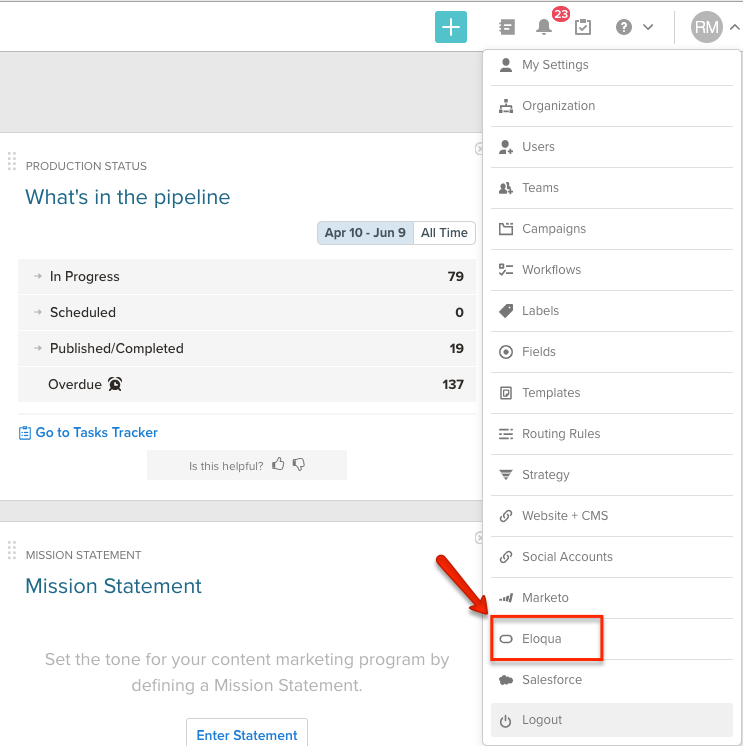Viewport: 743px width, 746px height.
Task: Click the Overdue count 137
Action: pos(453,384)
